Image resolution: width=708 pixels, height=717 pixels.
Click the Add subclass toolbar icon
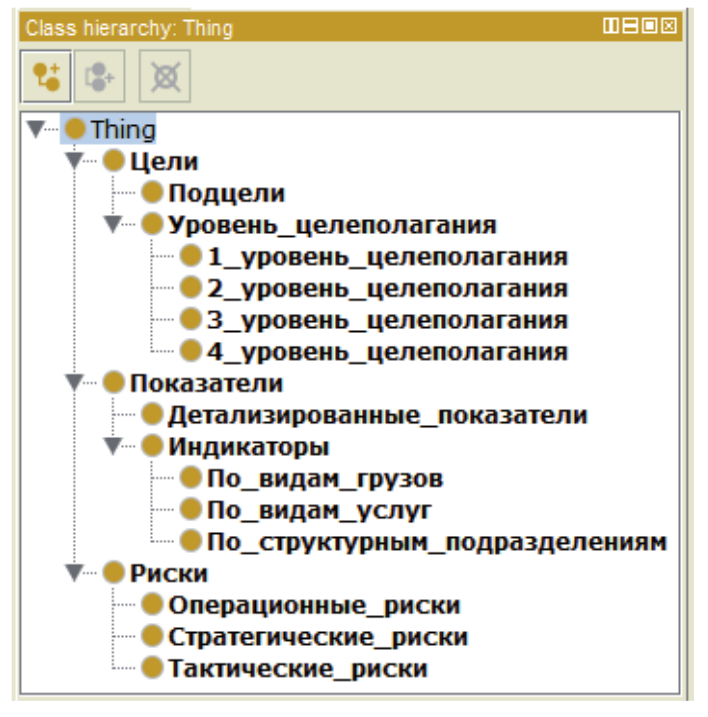[47, 76]
